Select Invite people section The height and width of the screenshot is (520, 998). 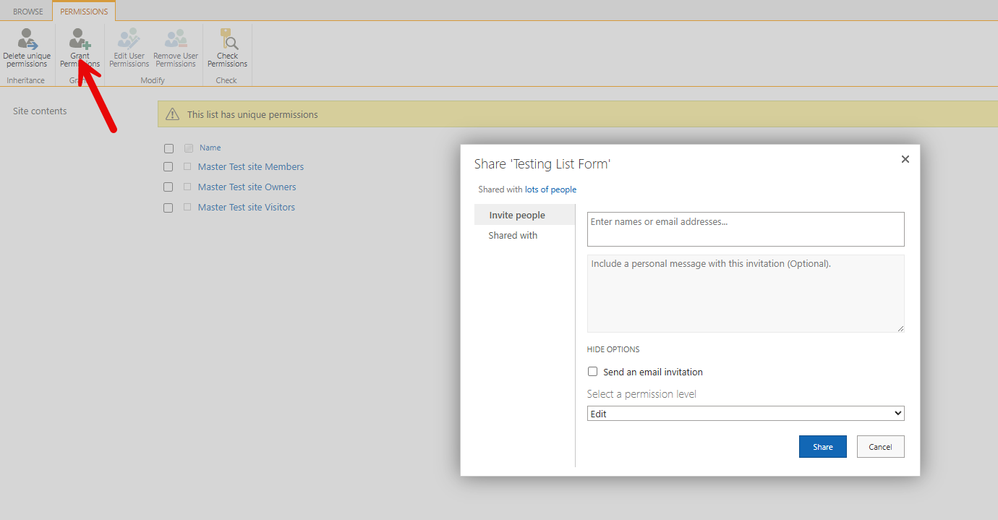coord(524,215)
